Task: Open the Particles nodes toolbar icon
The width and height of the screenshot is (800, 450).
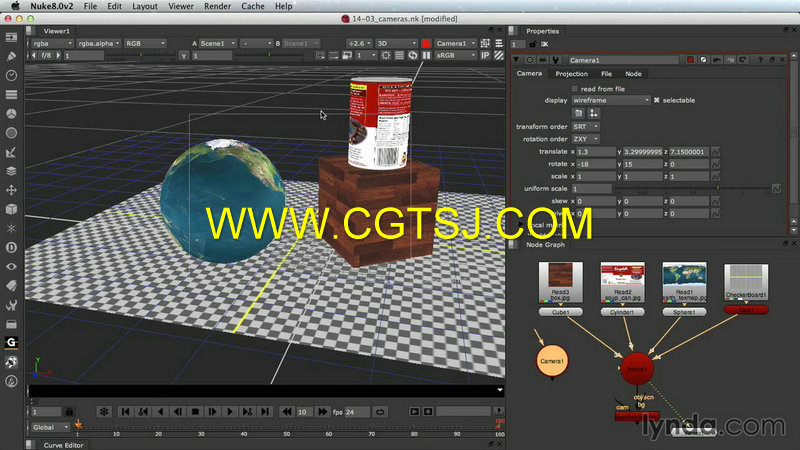Action: pyautogui.click(x=11, y=228)
